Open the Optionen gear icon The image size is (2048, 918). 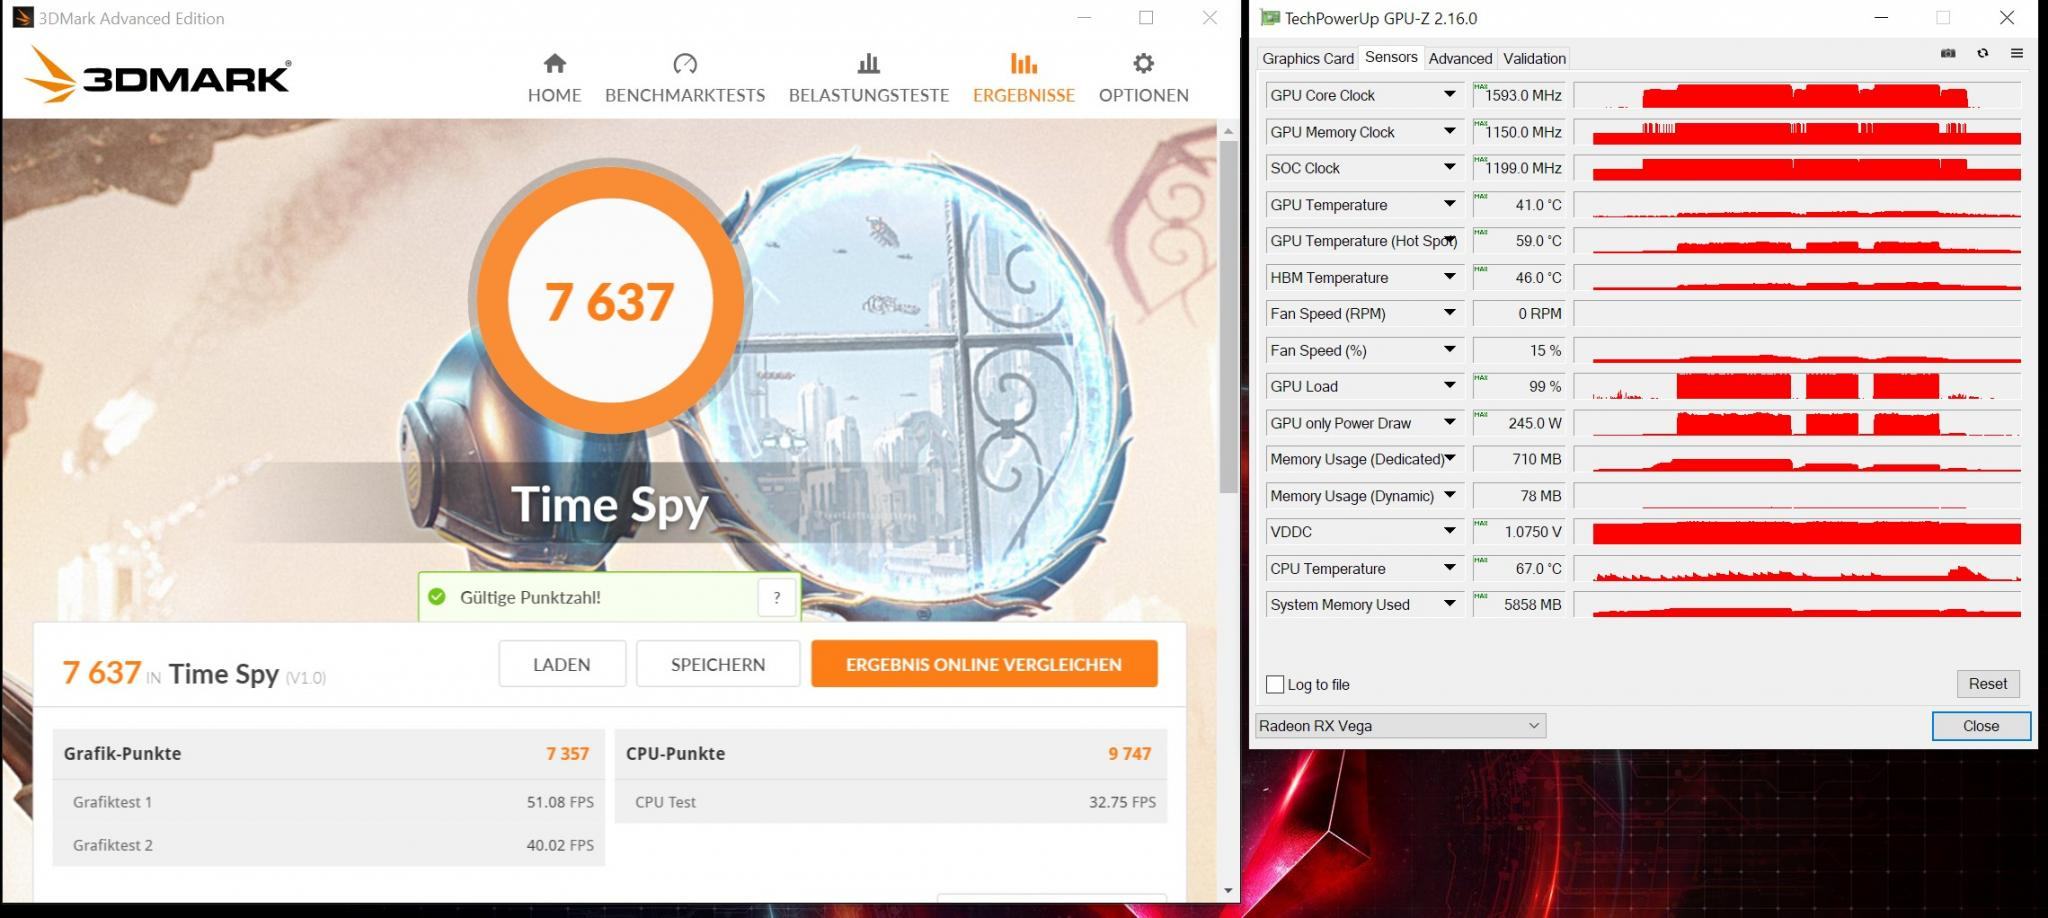point(1143,64)
